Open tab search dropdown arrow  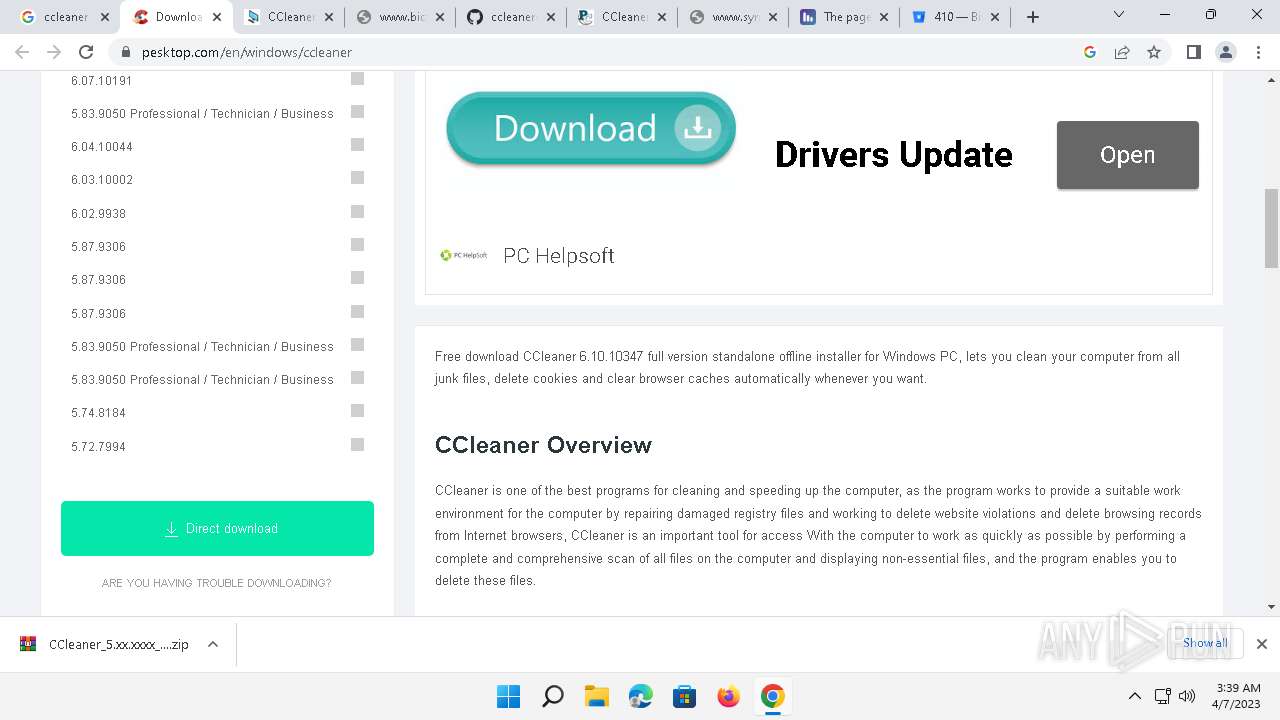click(x=1119, y=15)
